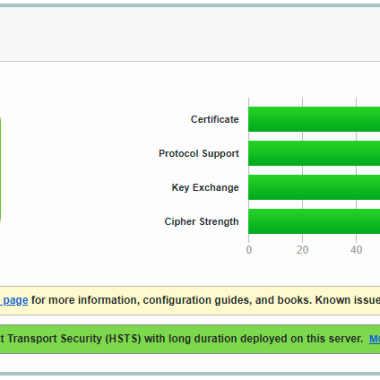Click the 40 axis tick label
This screenshot has height=380, width=380.
pos(356,250)
